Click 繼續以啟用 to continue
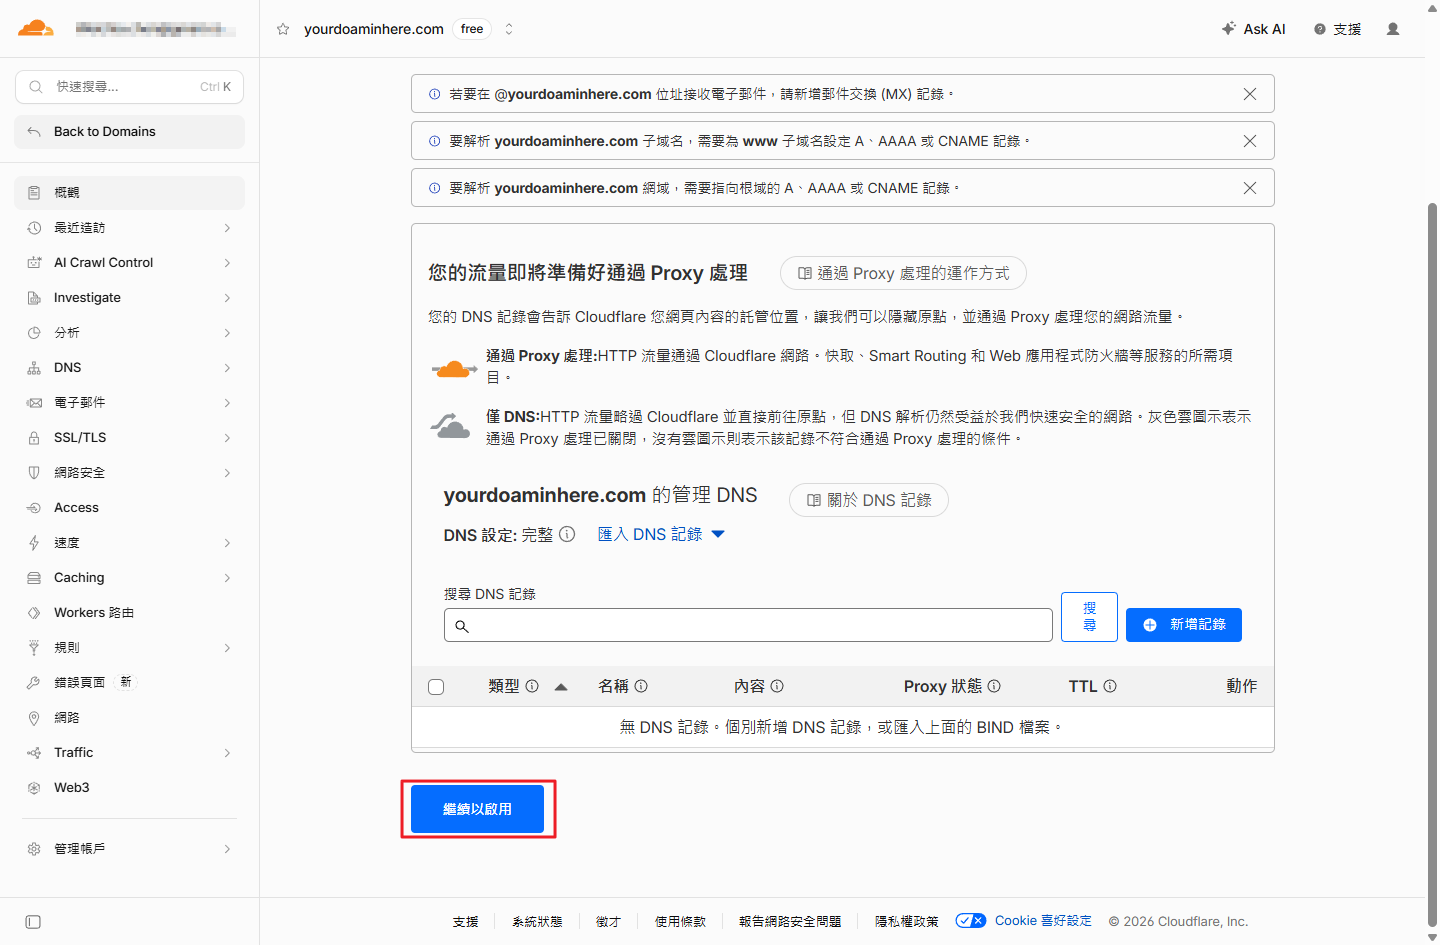Image resolution: width=1440 pixels, height=945 pixels. [x=478, y=809]
